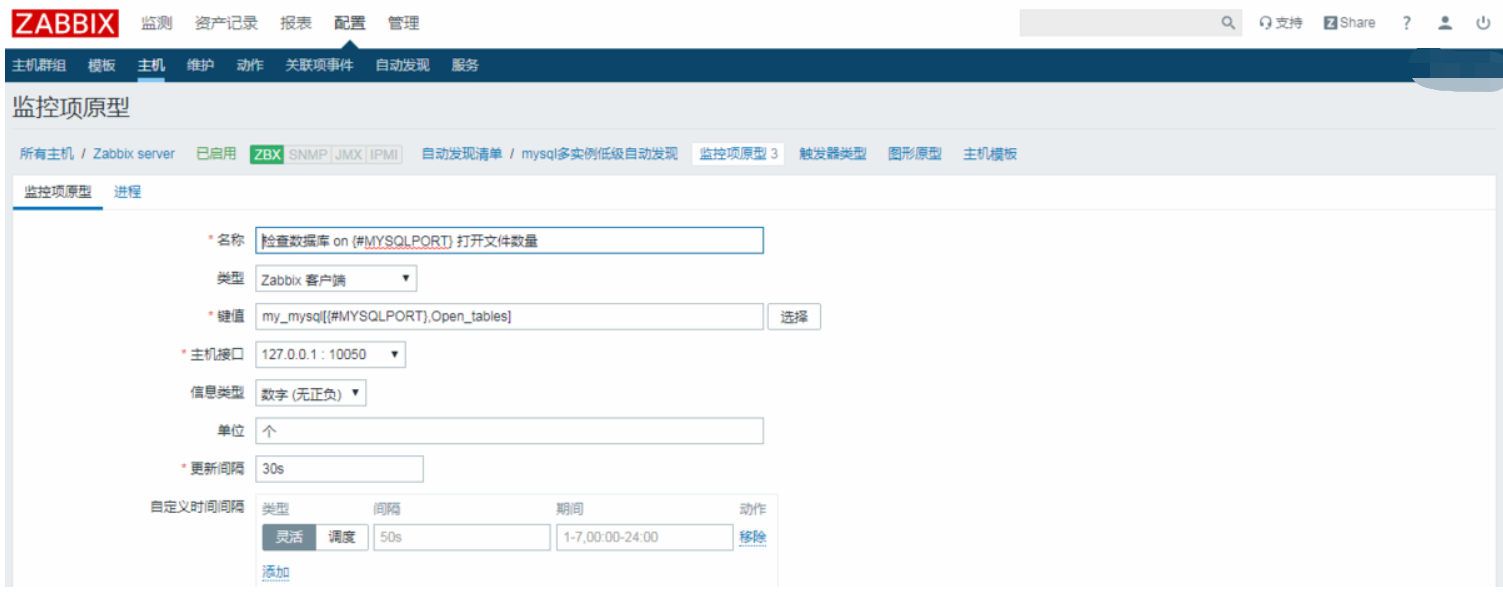Open the 配置 menu
Viewport: 1503px width, 609px height.
pos(350,23)
